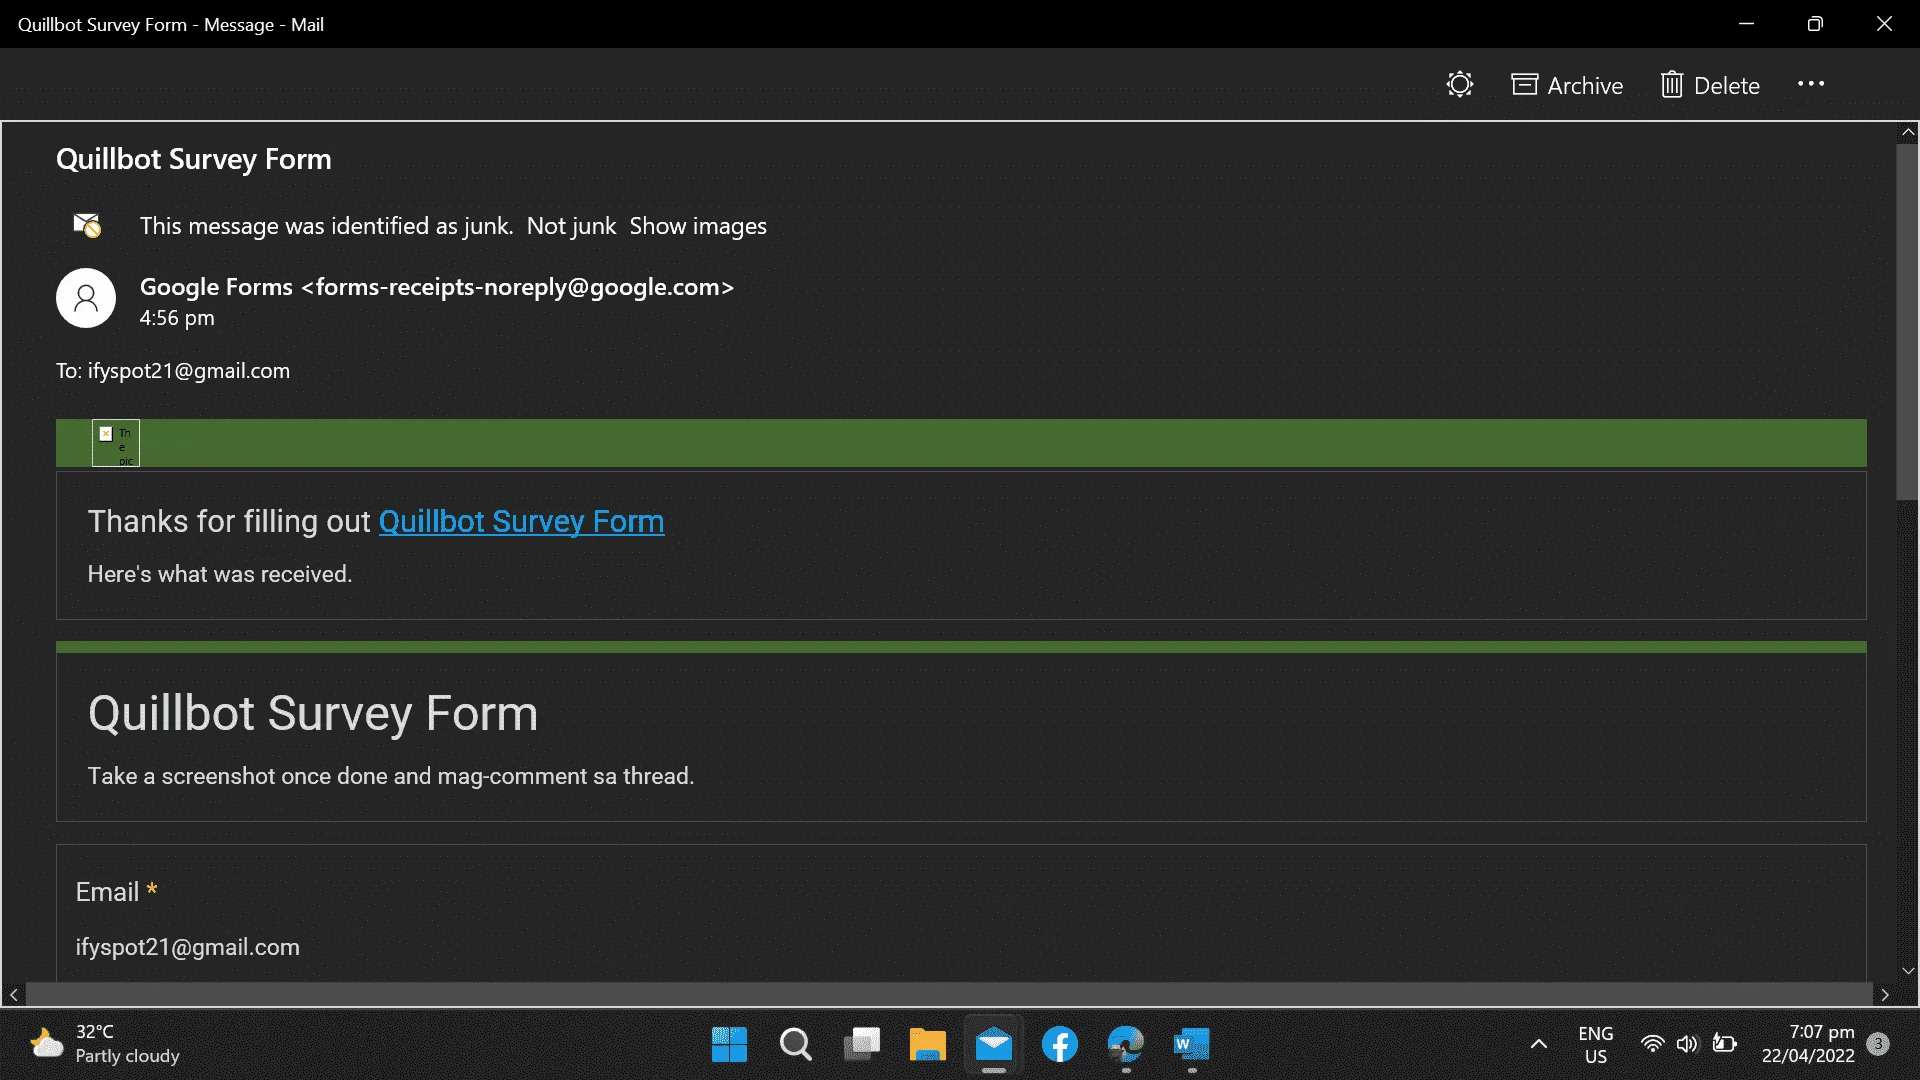This screenshot has height=1080, width=1920.
Task: Open File Explorer from taskbar
Action: tap(927, 1045)
